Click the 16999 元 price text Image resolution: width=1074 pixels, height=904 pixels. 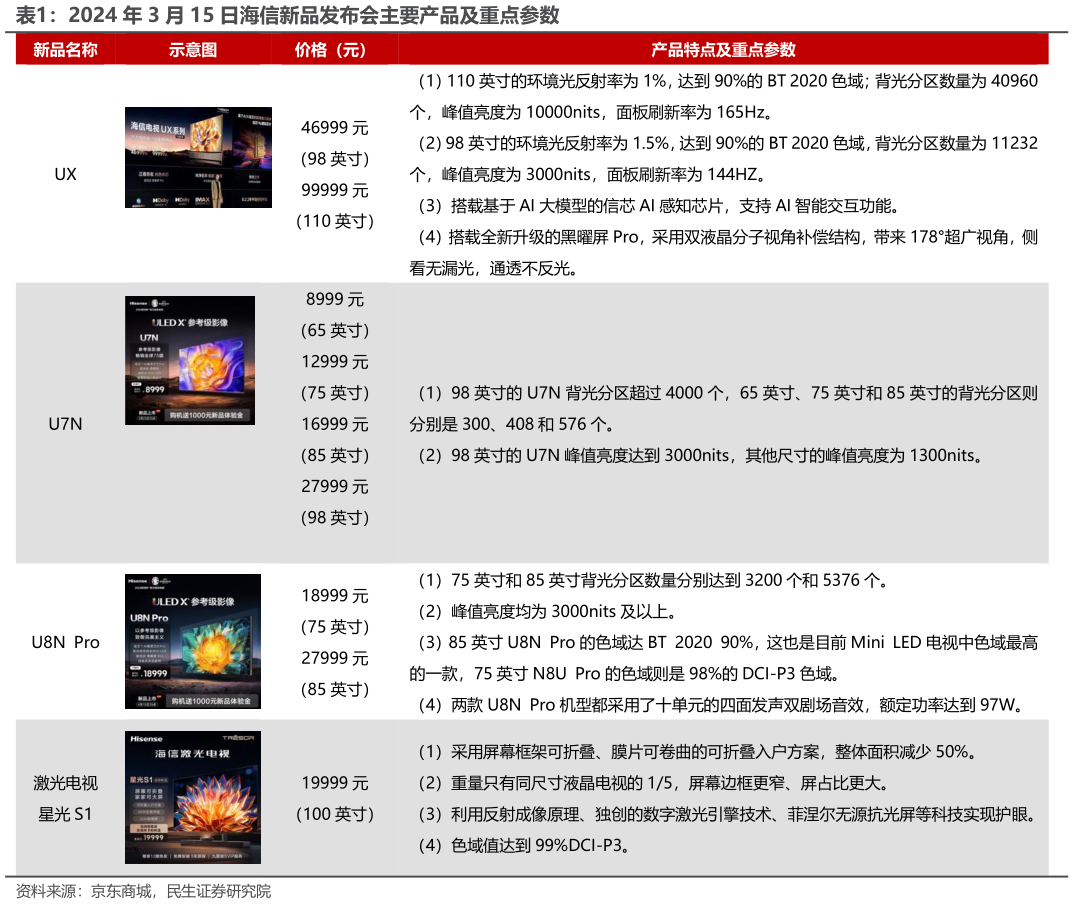(x=335, y=425)
